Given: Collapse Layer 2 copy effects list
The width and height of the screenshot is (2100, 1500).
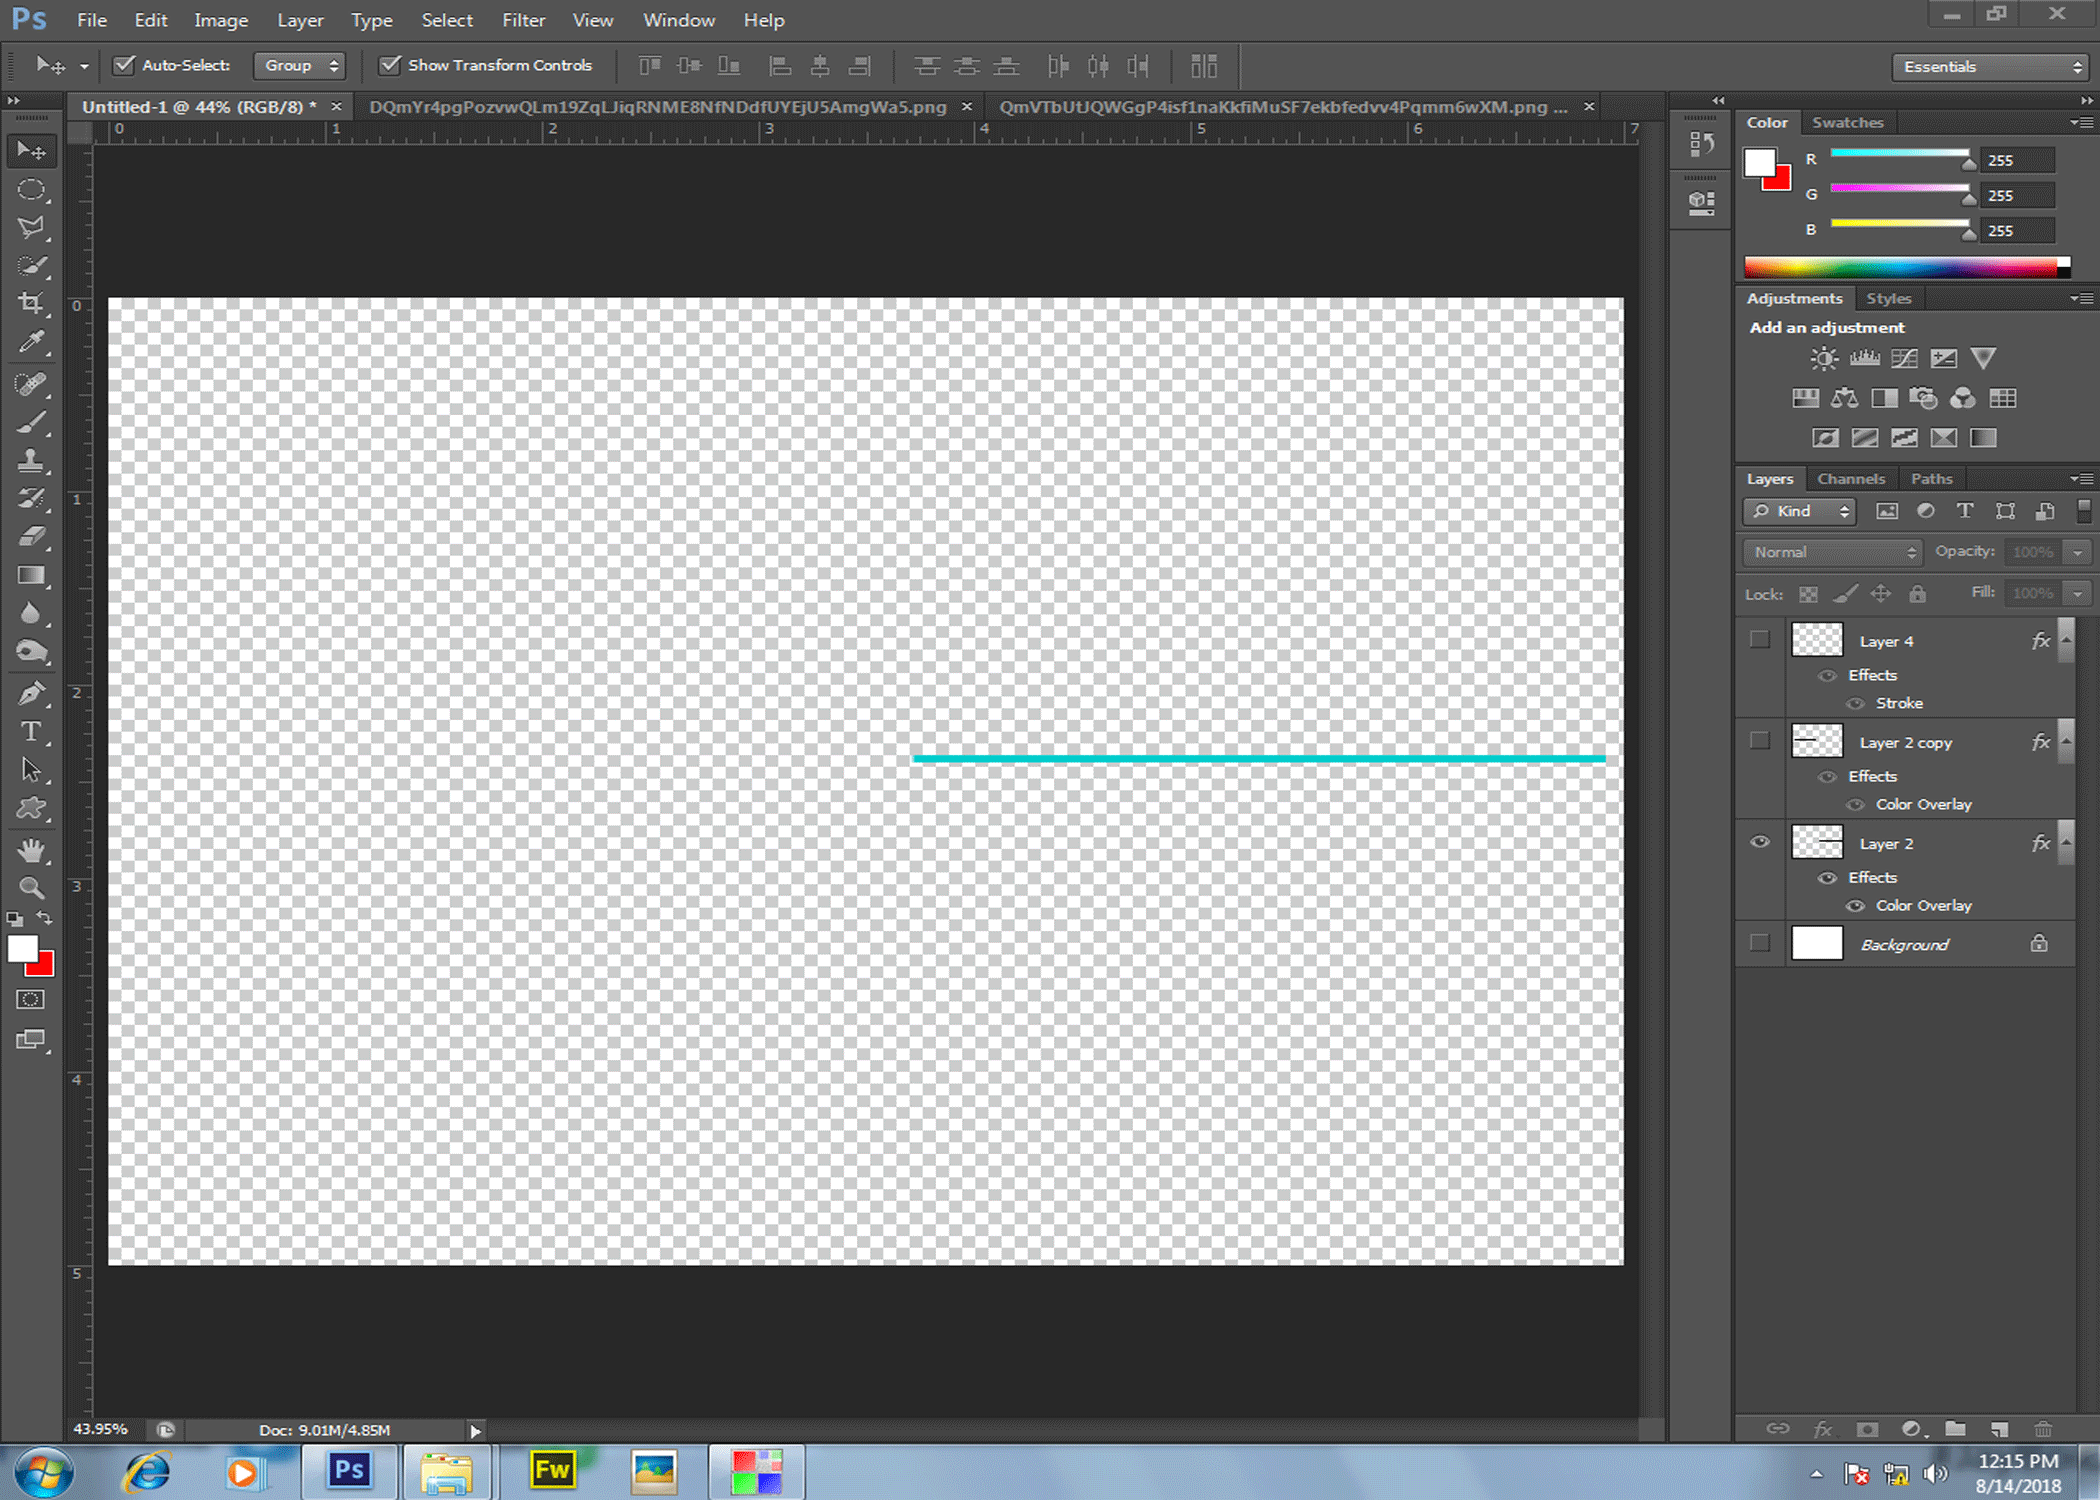Looking at the screenshot, I should coord(2066,741).
